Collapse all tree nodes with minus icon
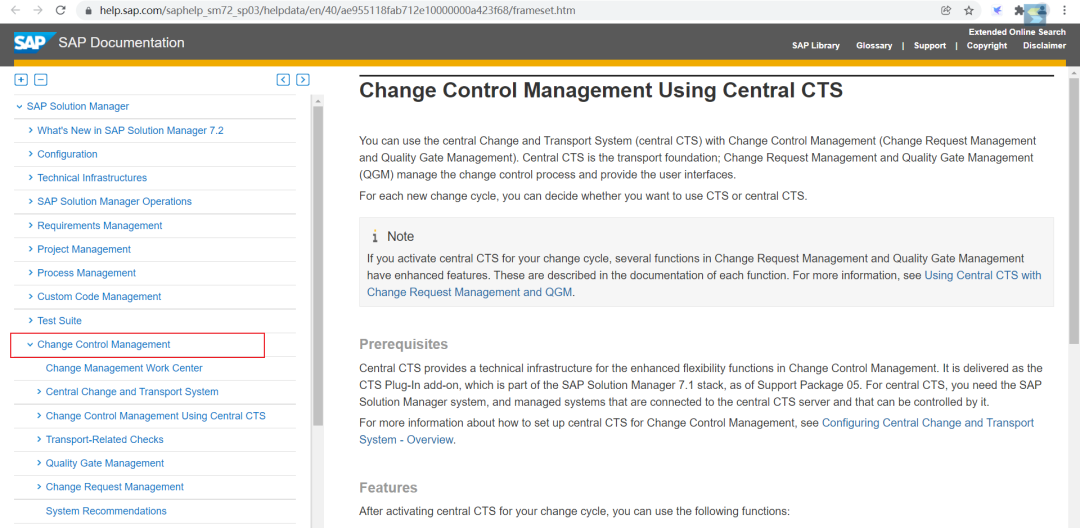Image resolution: width=1080 pixels, height=528 pixels. point(41,80)
